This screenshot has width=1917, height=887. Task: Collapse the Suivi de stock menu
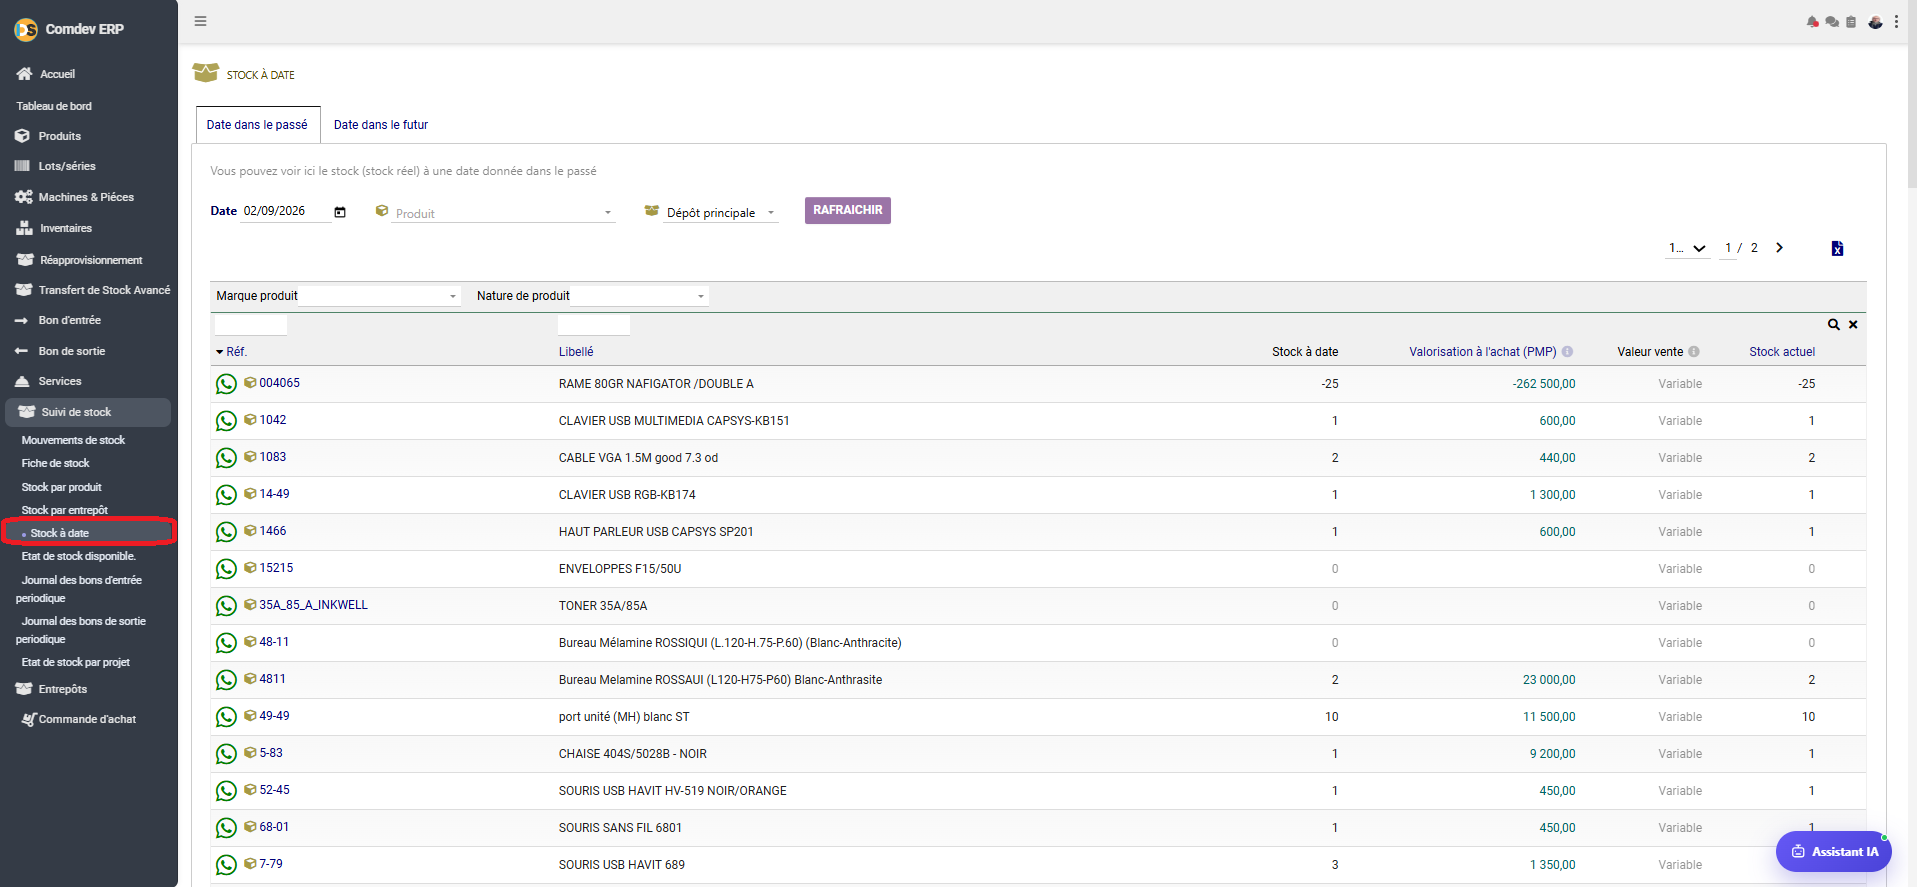click(x=88, y=412)
